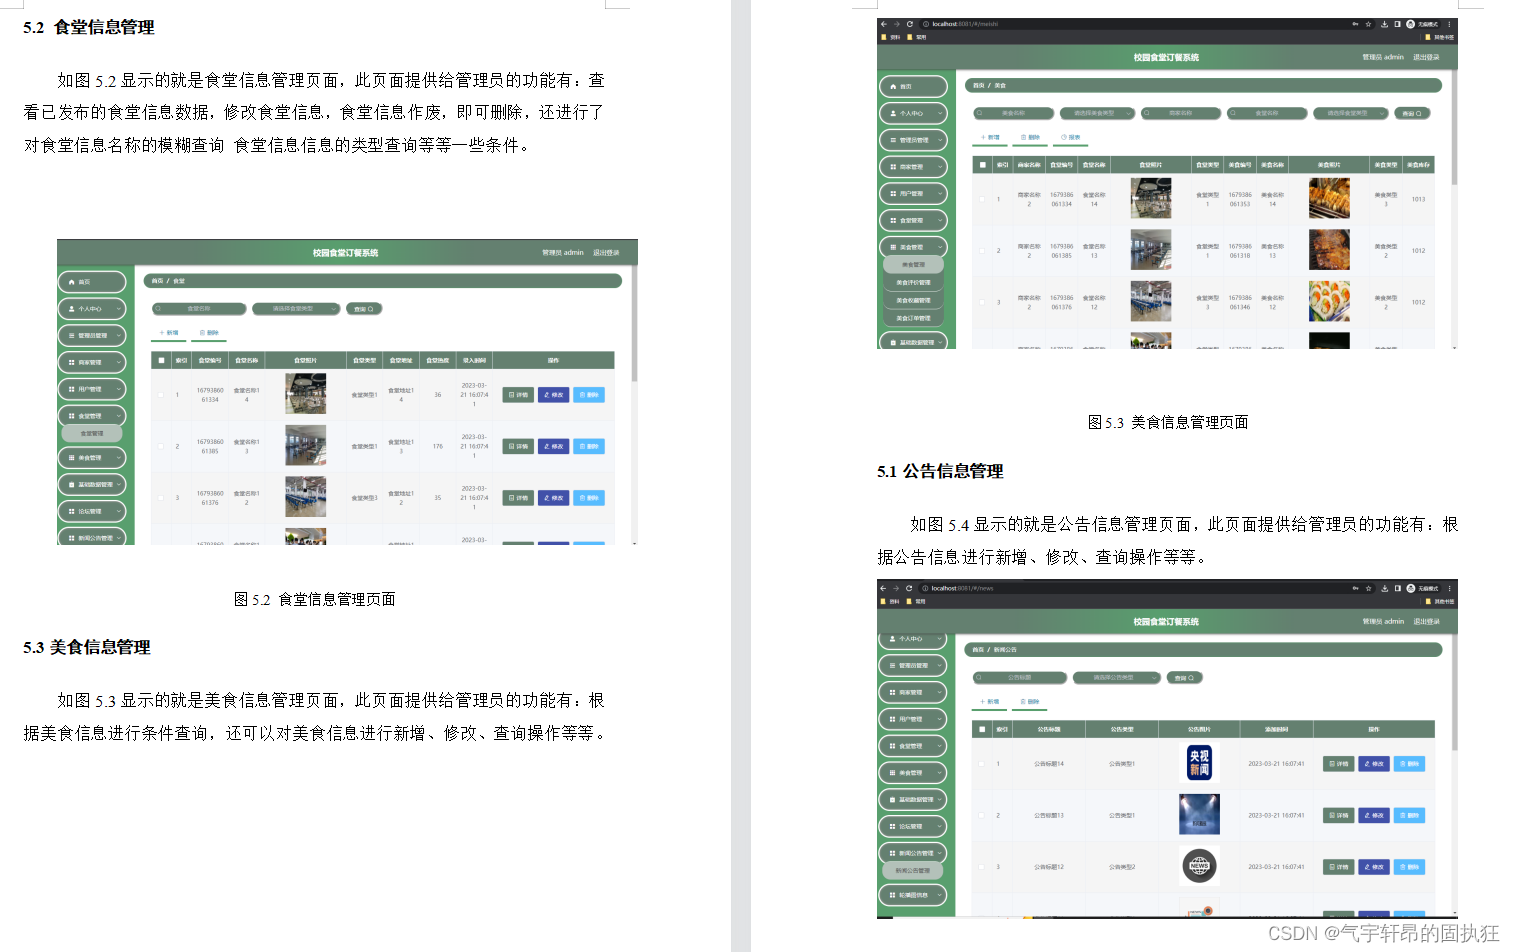Click reload icon in the meishi browser bar

pyautogui.click(x=910, y=24)
